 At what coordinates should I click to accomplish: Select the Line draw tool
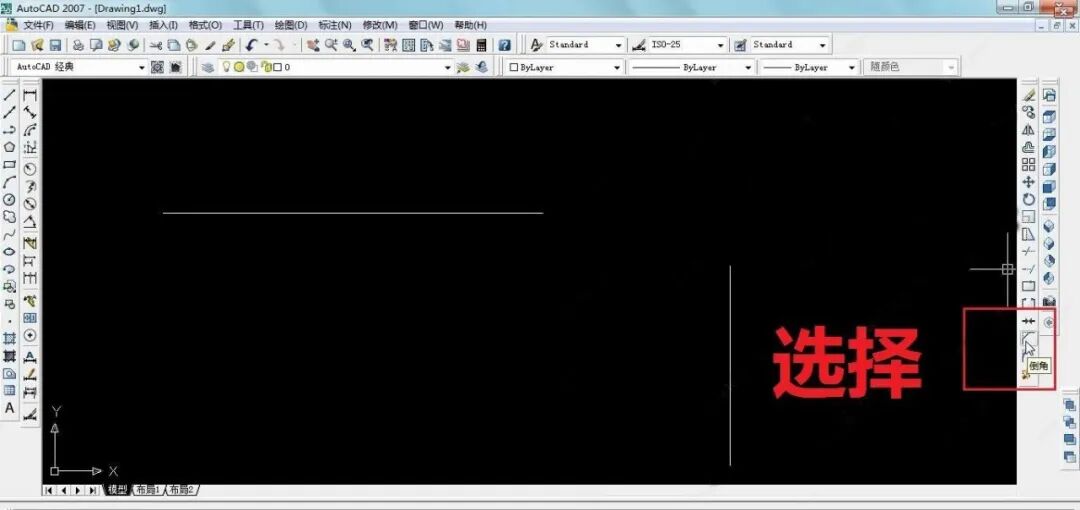pyautogui.click(x=10, y=95)
